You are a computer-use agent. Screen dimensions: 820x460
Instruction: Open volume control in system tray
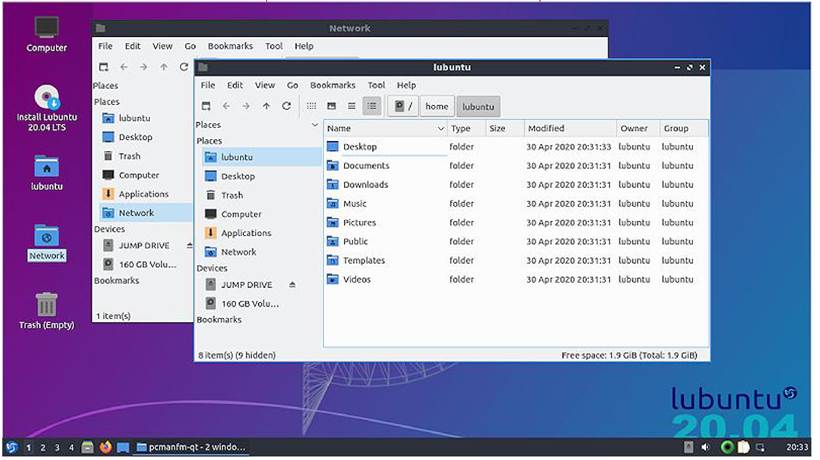[705, 447]
